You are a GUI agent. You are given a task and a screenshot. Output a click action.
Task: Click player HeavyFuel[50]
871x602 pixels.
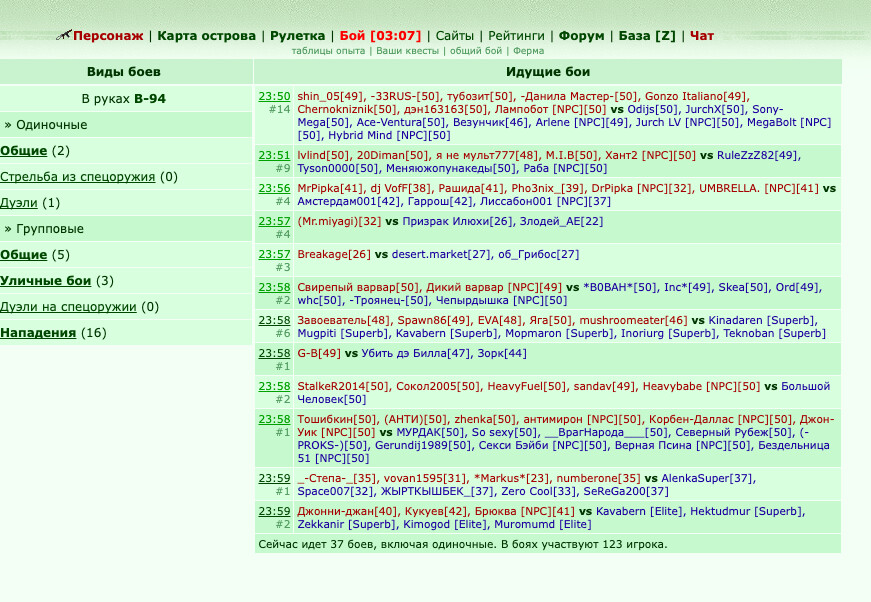526,386
